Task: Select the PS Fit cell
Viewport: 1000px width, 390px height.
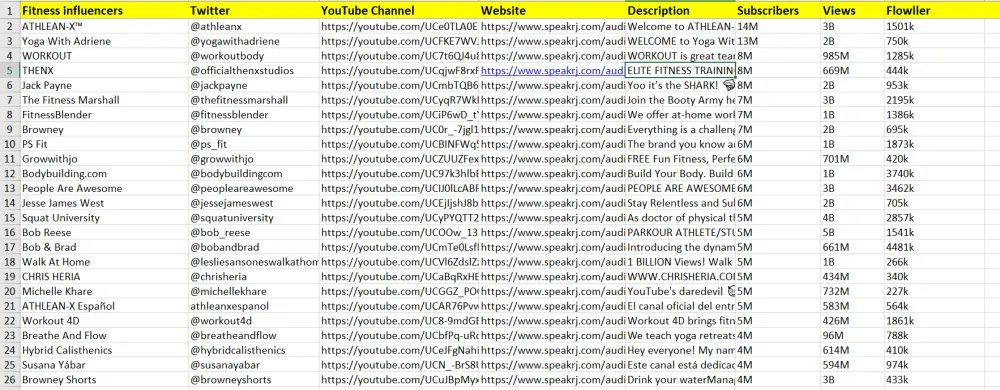Action: (x=105, y=144)
